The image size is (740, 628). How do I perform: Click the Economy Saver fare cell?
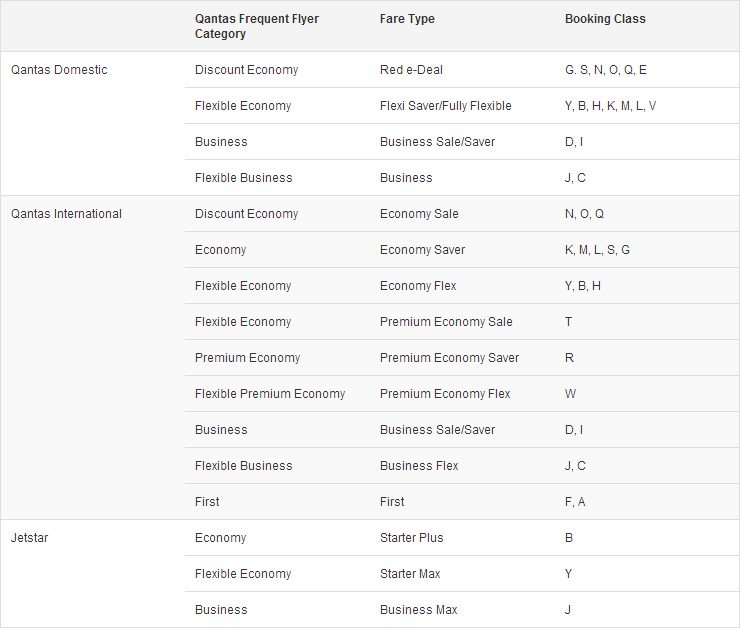click(422, 250)
